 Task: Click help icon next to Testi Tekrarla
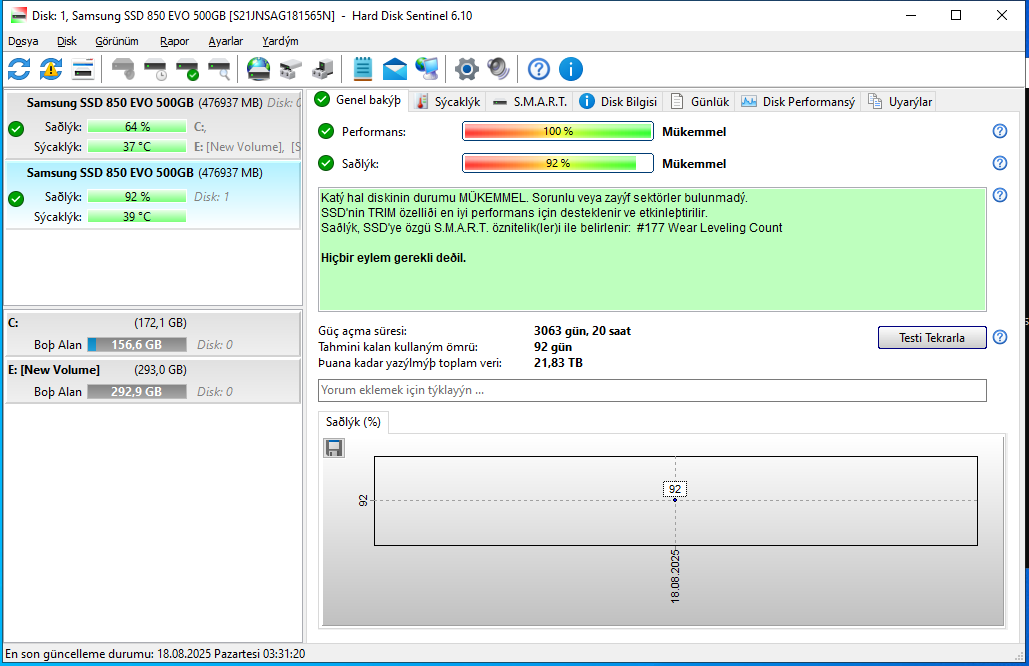(999, 337)
